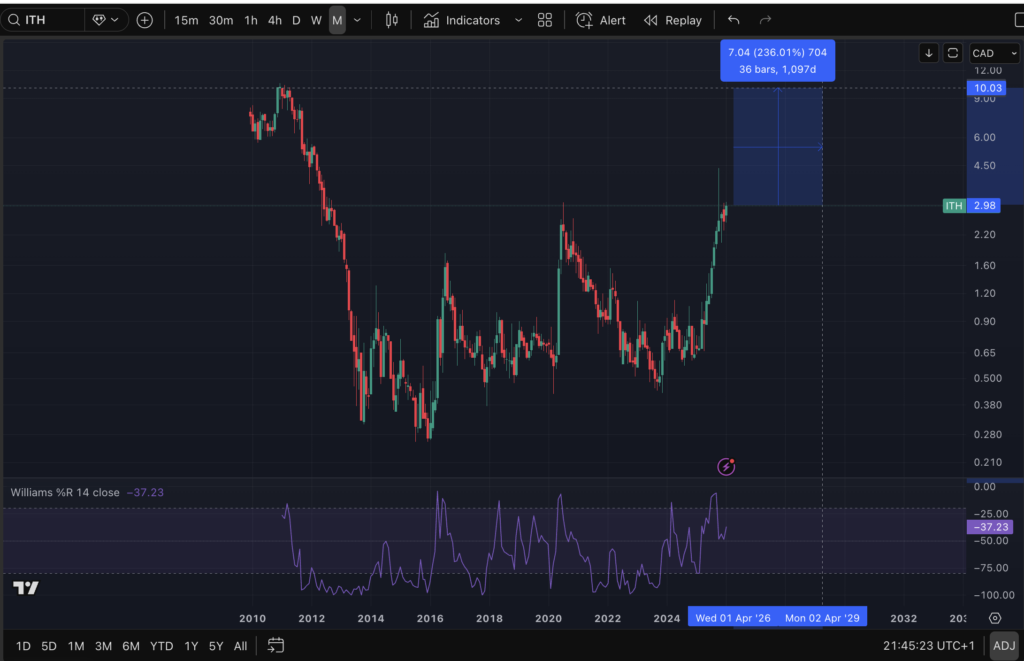Image resolution: width=1024 pixels, height=661 pixels.
Task: Open the CAD currency dropdown
Action: pos(990,53)
